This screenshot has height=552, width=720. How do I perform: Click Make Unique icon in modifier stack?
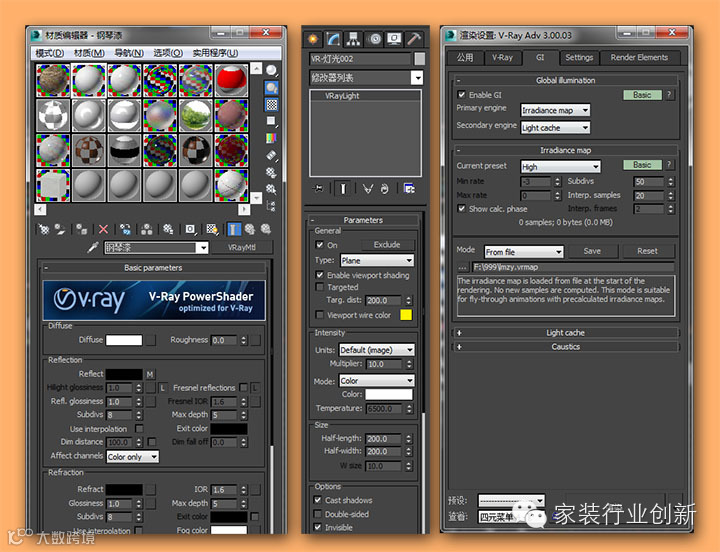coord(367,188)
